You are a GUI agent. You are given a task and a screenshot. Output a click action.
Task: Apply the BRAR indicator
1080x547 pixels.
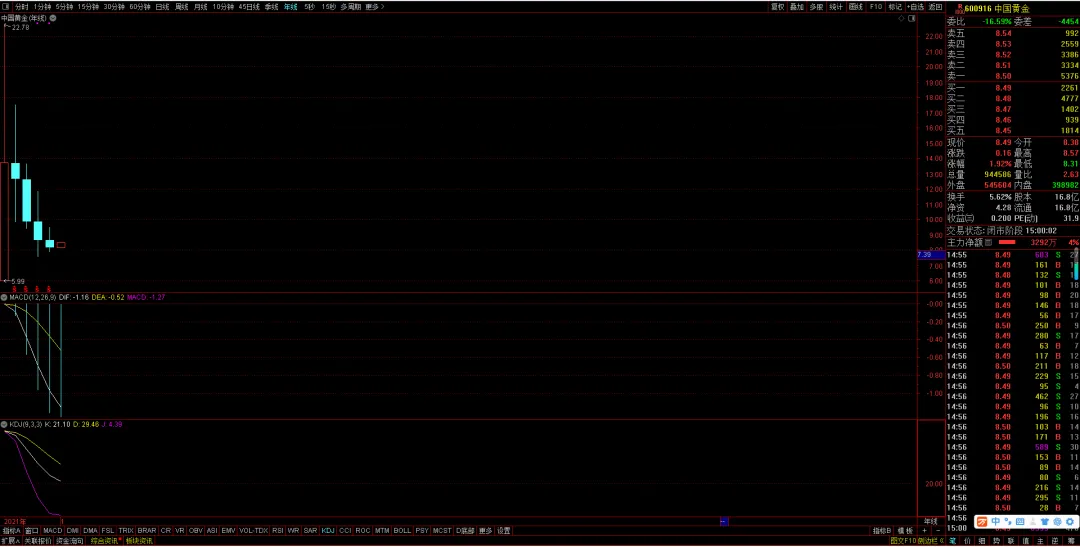coord(147,531)
